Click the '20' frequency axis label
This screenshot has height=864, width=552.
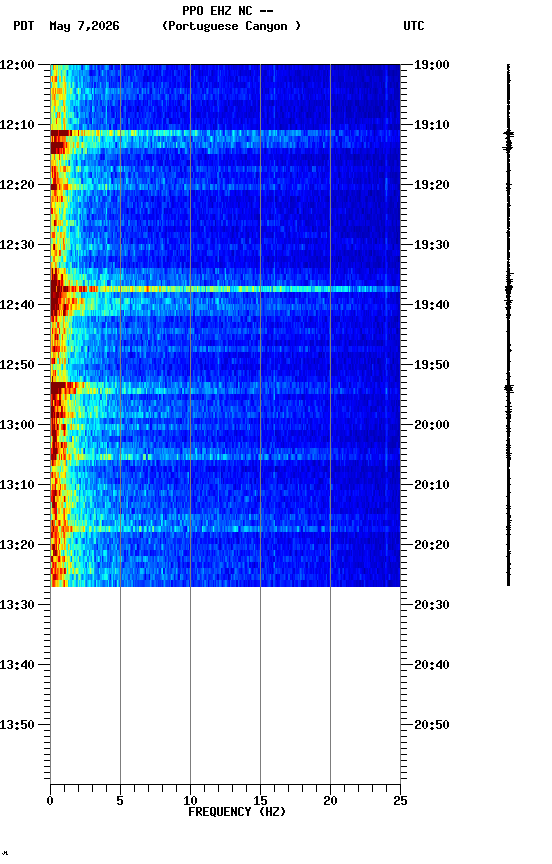330,801
